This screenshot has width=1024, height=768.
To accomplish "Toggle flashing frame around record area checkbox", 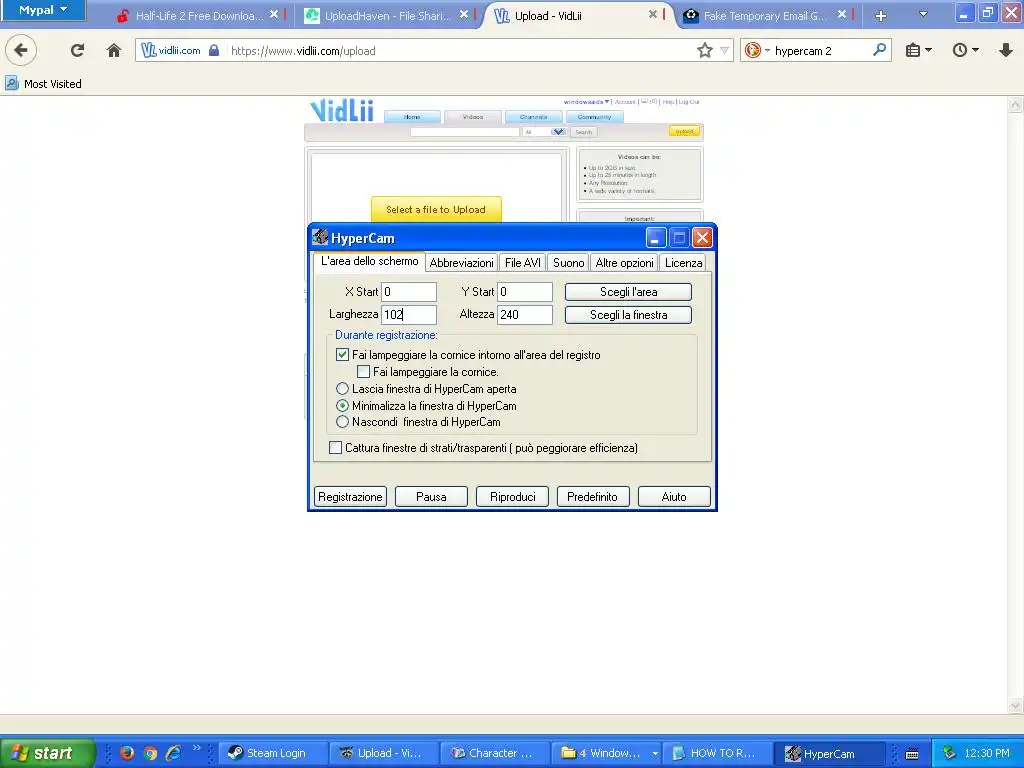I will point(342,355).
